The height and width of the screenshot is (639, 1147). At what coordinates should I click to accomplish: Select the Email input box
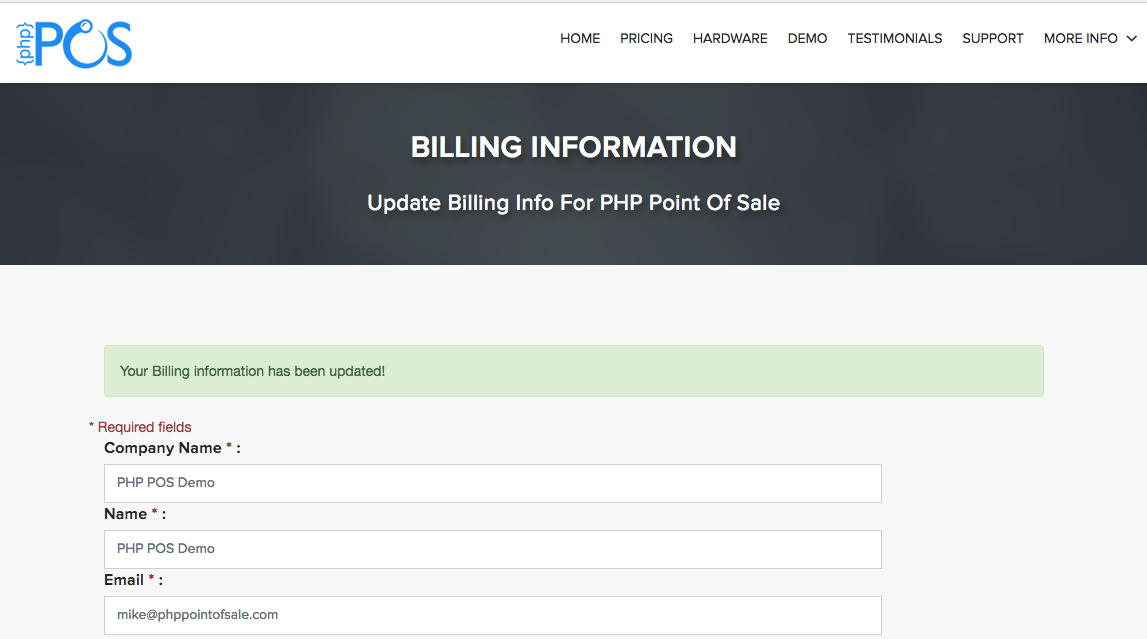pyautogui.click(x=492, y=615)
